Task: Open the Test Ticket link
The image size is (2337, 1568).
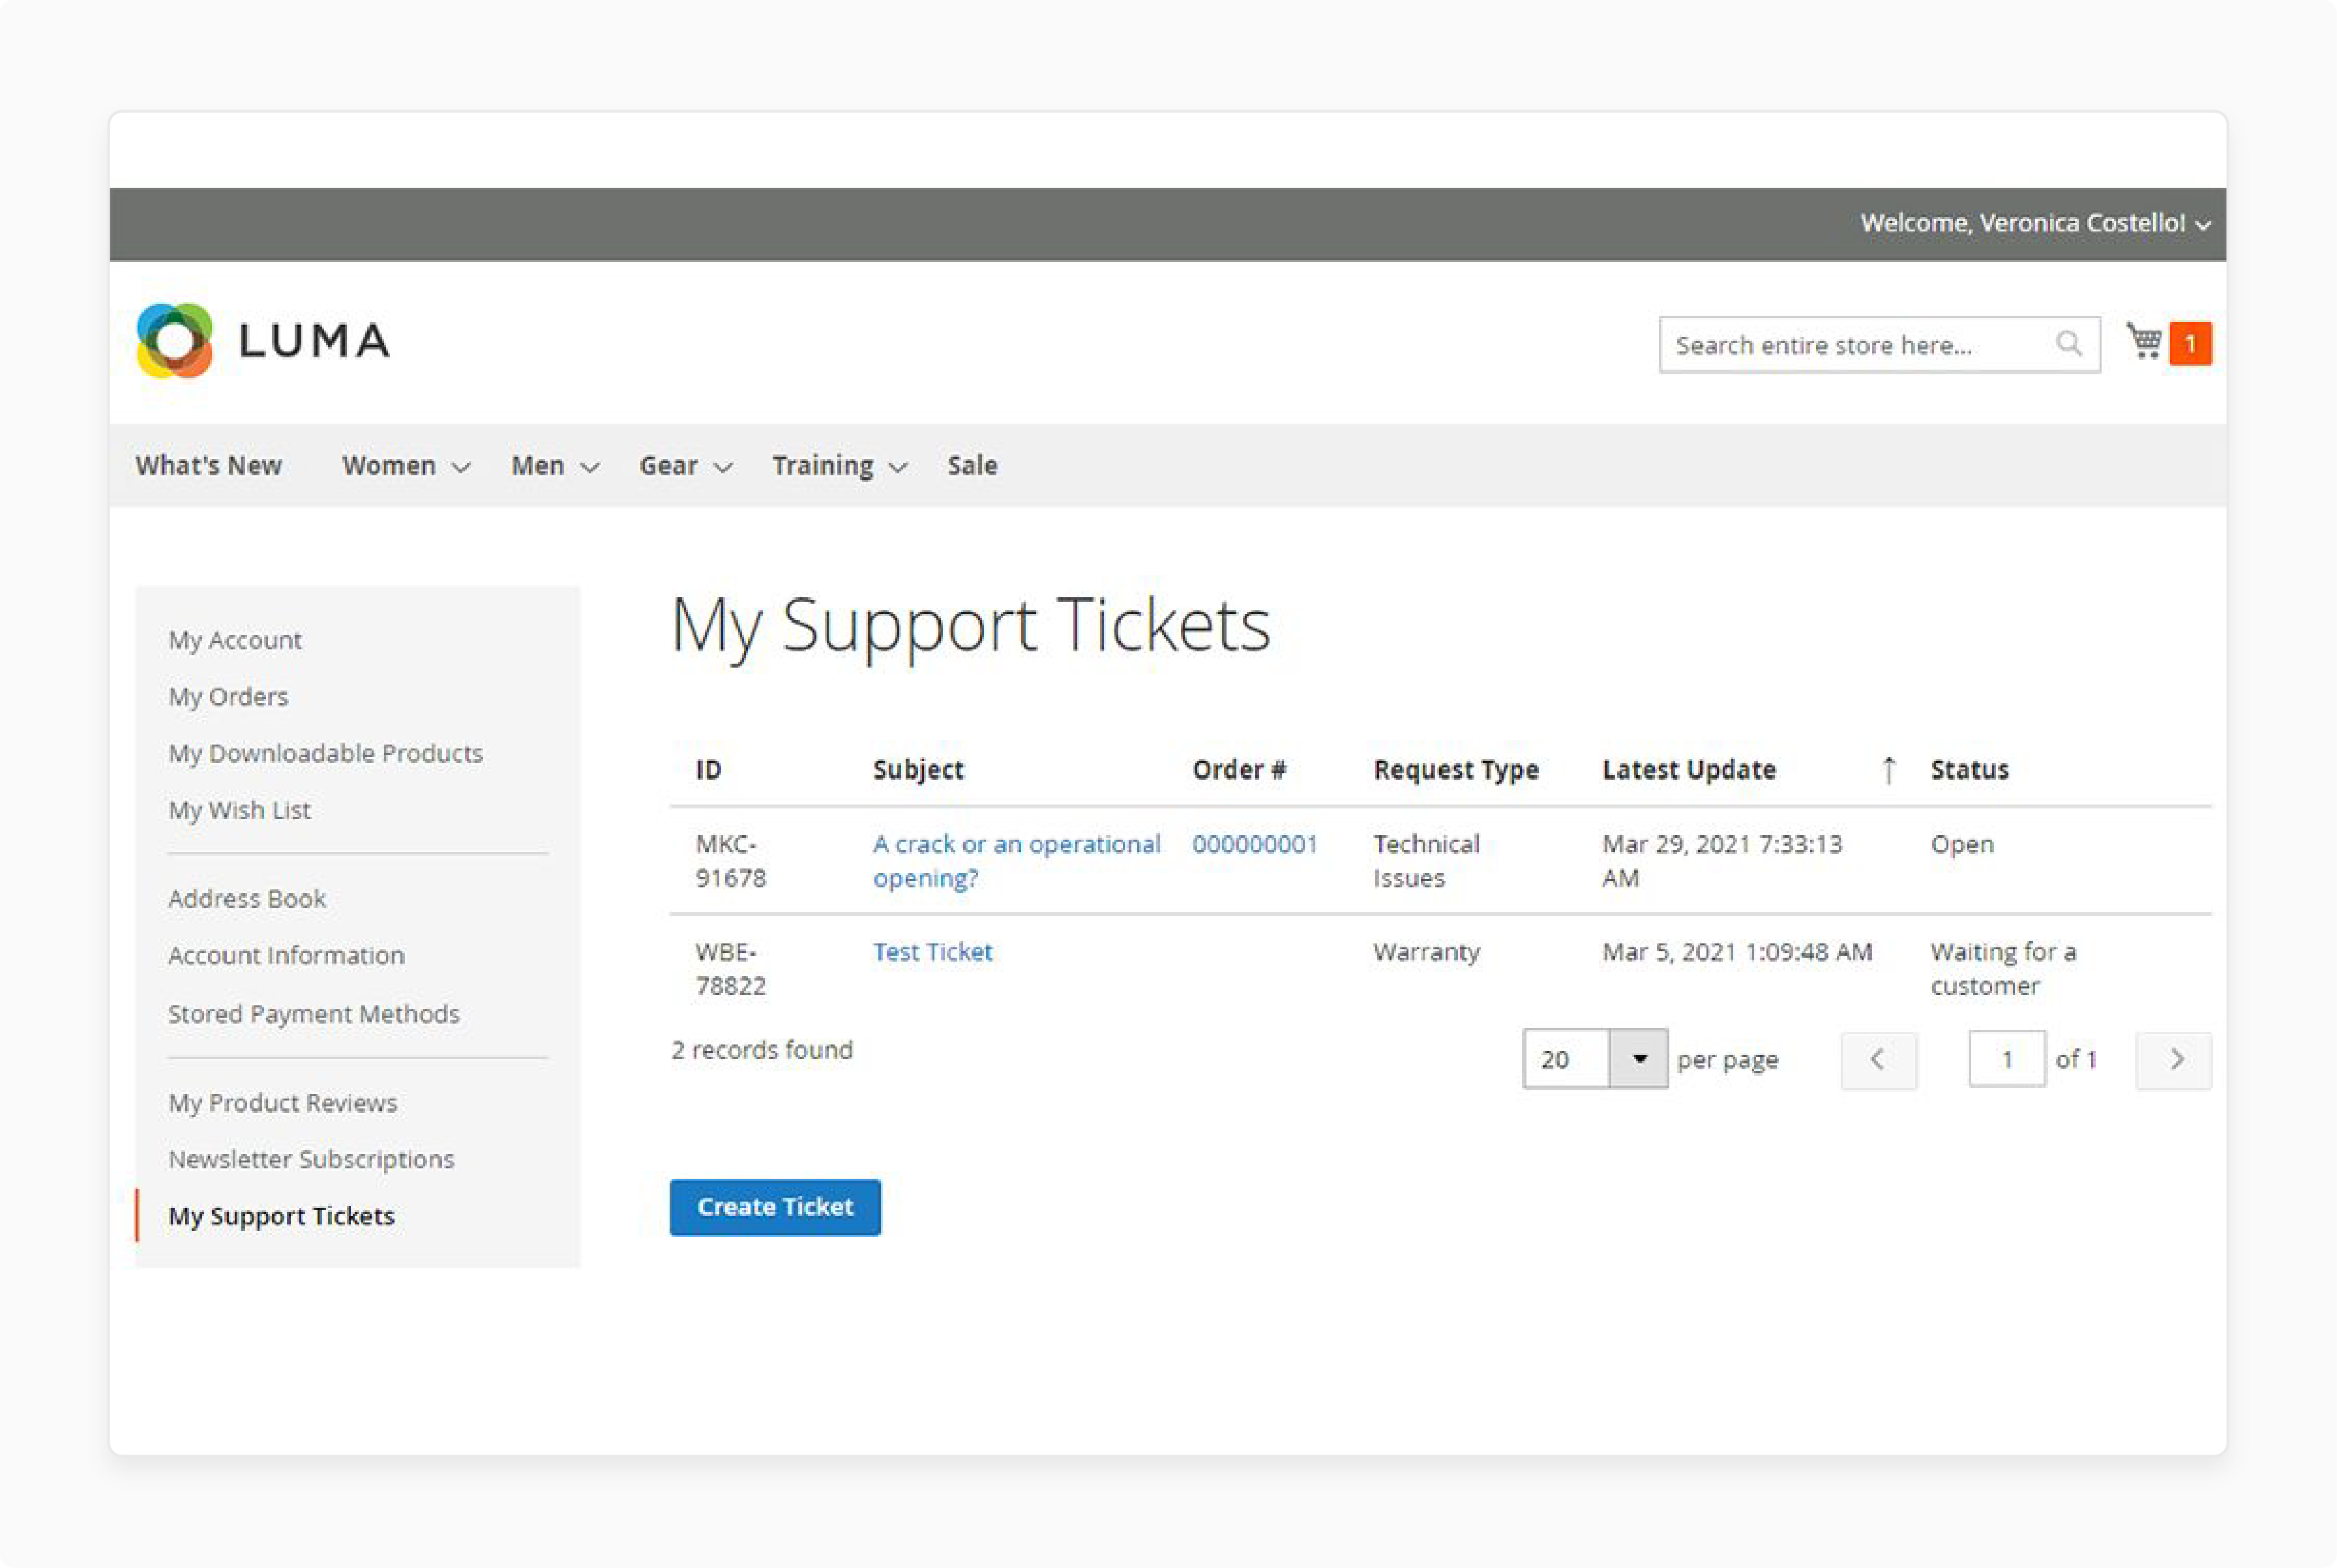Action: pyautogui.click(x=932, y=952)
